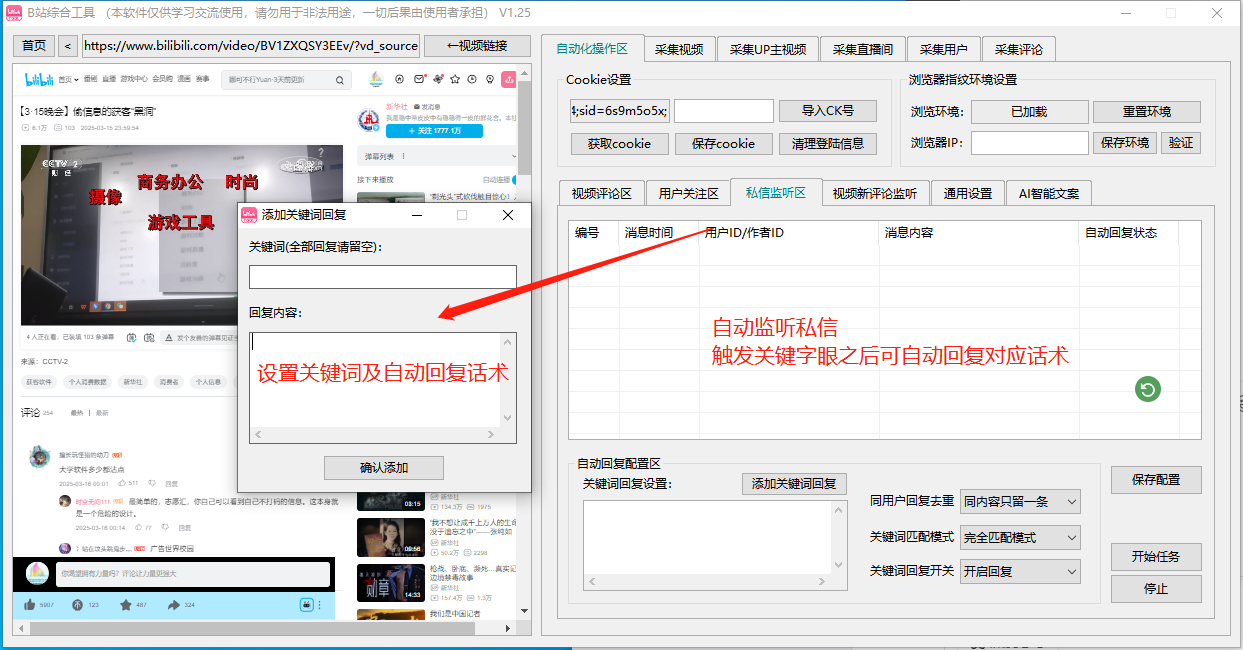This screenshot has height=650, width=1243.
Task: Click the history clock icon in bilibili navbar
Action: pos(472,79)
